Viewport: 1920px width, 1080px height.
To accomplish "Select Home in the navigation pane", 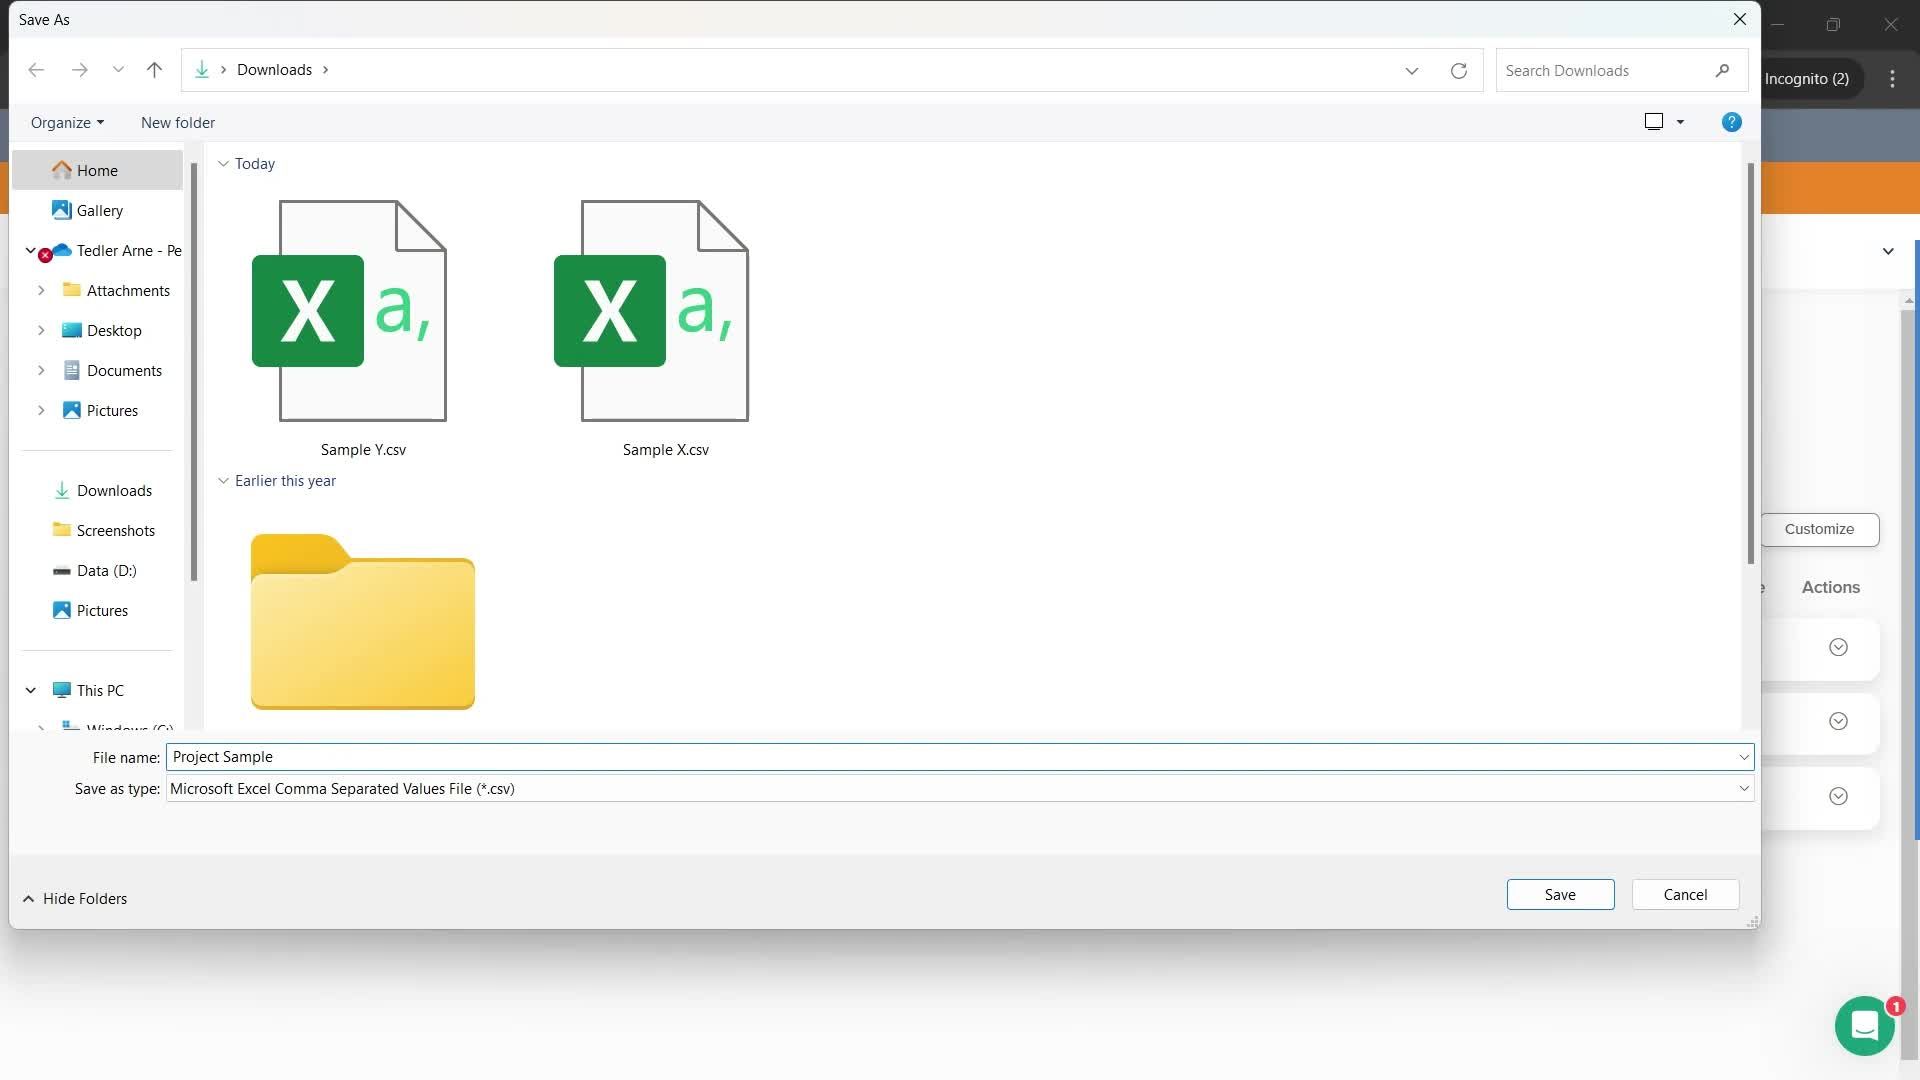I will click(x=97, y=171).
